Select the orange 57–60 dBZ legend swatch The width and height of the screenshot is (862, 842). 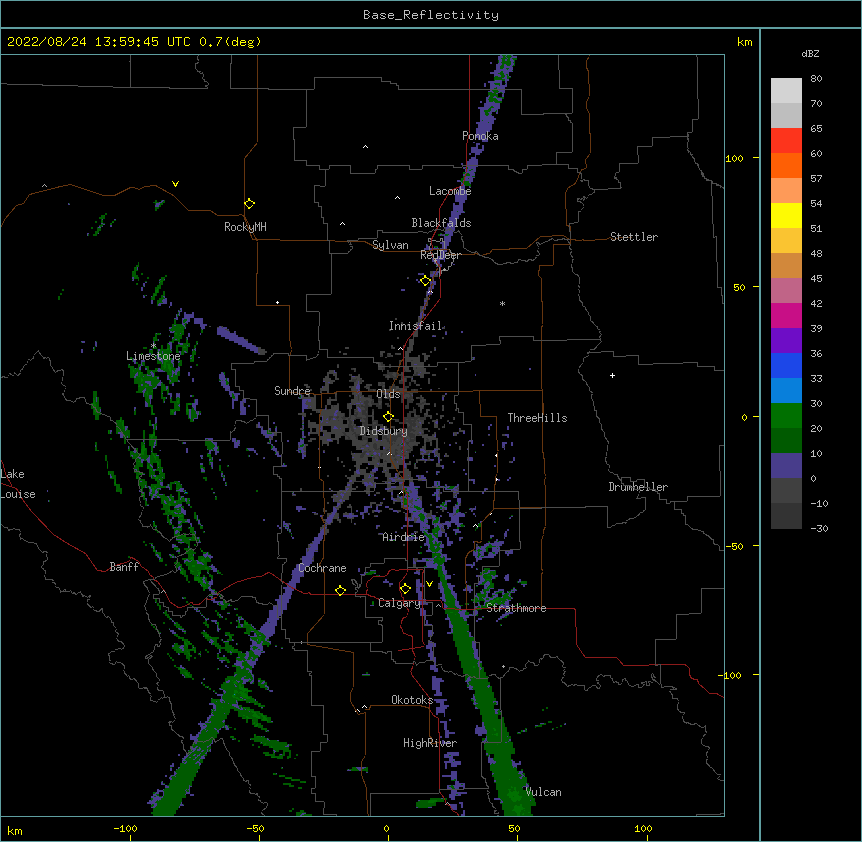tap(786, 165)
